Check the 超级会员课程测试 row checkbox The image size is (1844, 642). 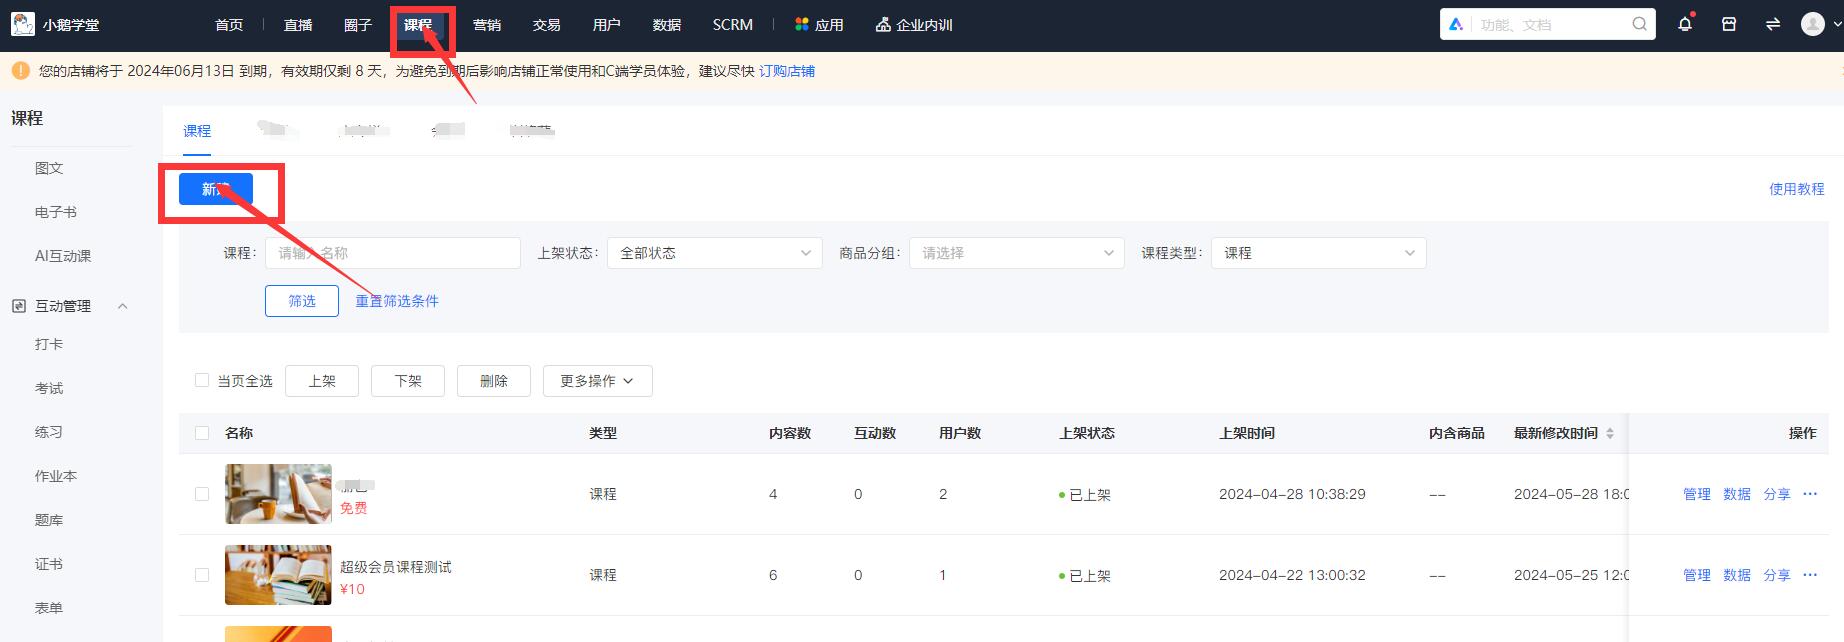tap(202, 575)
